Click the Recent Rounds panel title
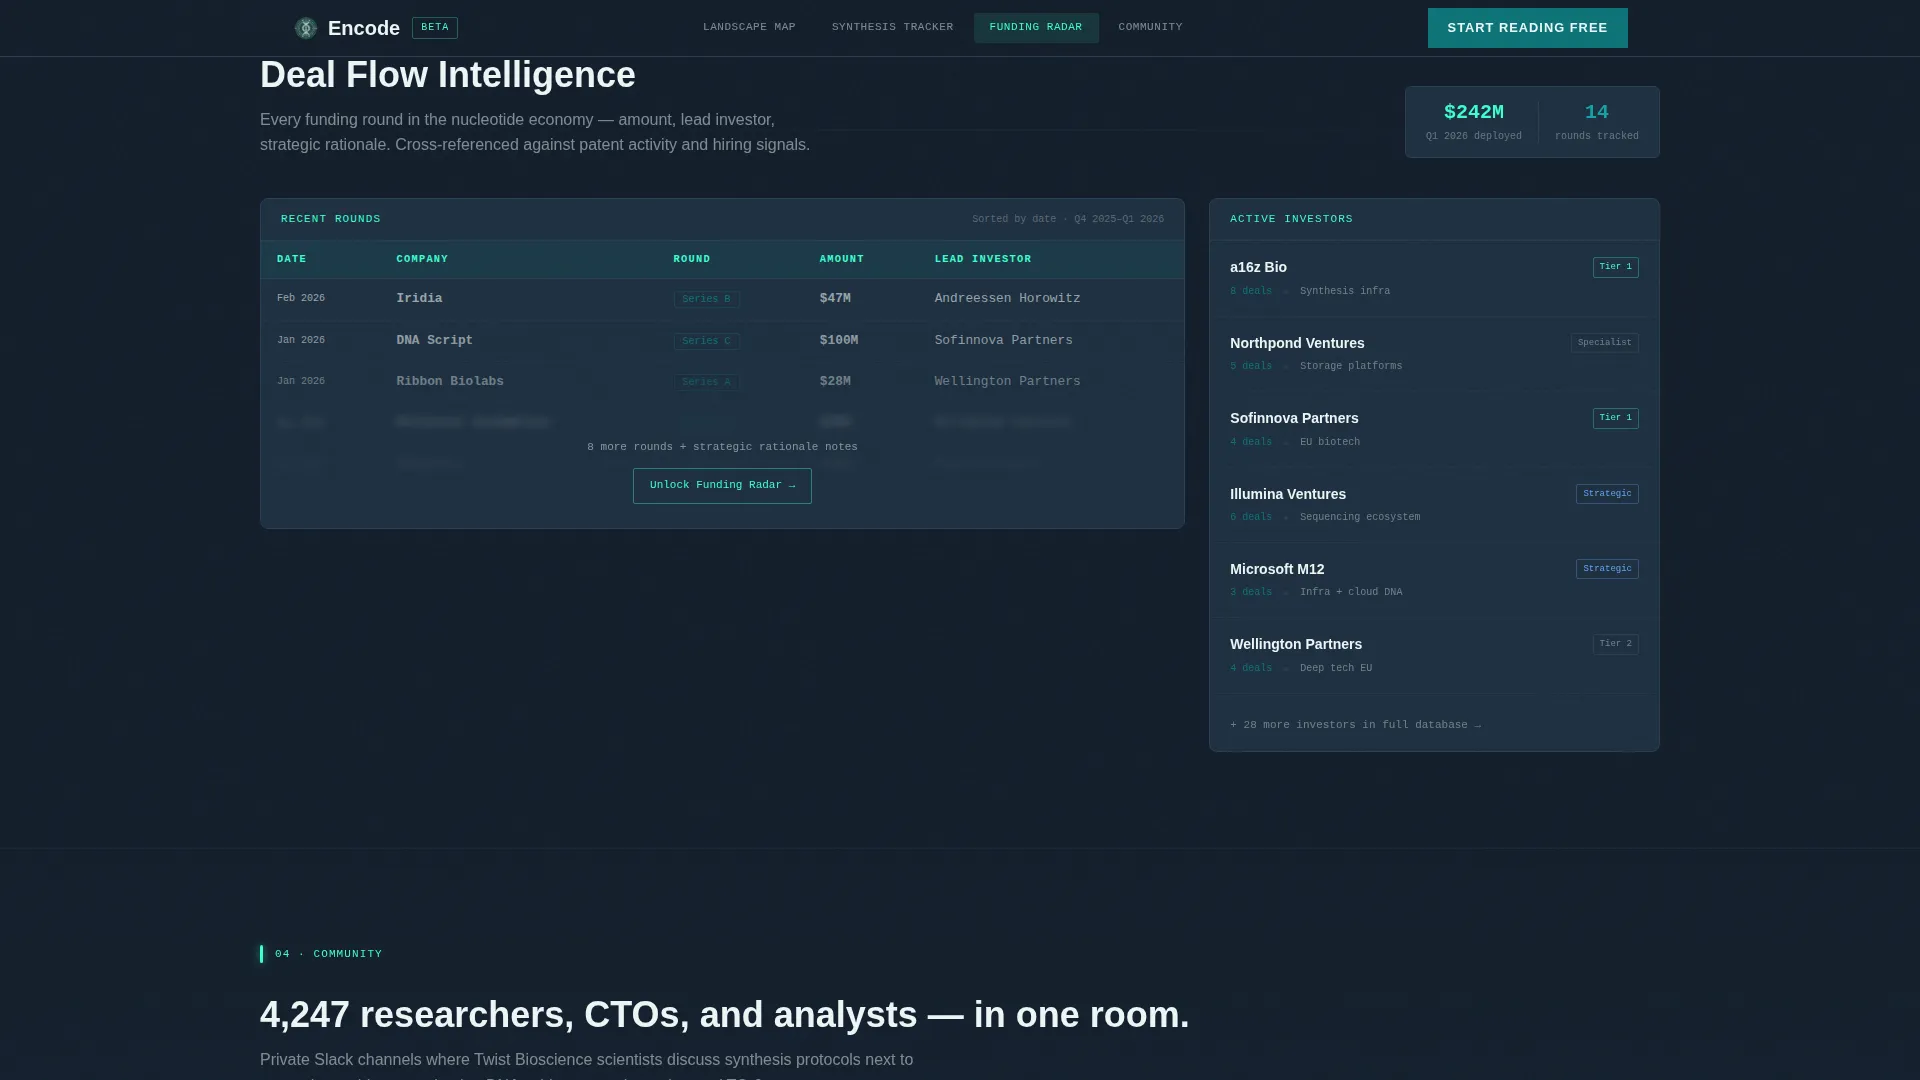 [331, 219]
